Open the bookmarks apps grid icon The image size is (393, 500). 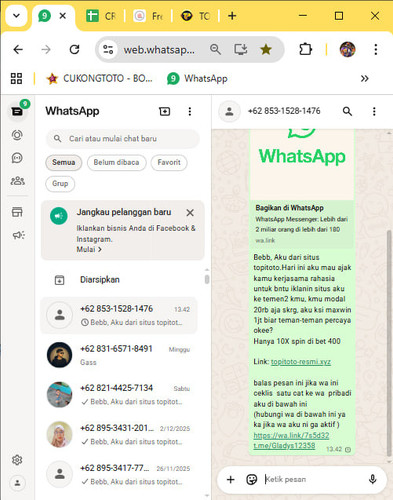(16, 79)
